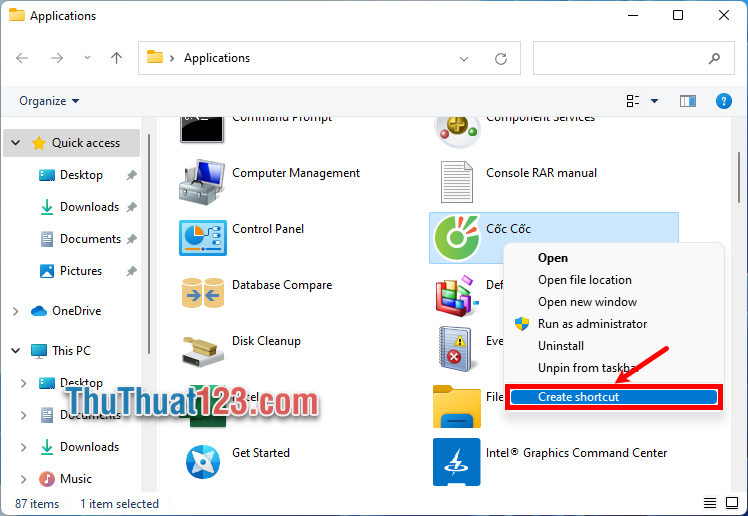
Task: Expand Documents under This PC
Action: pyautogui.click(x=23, y=415)
